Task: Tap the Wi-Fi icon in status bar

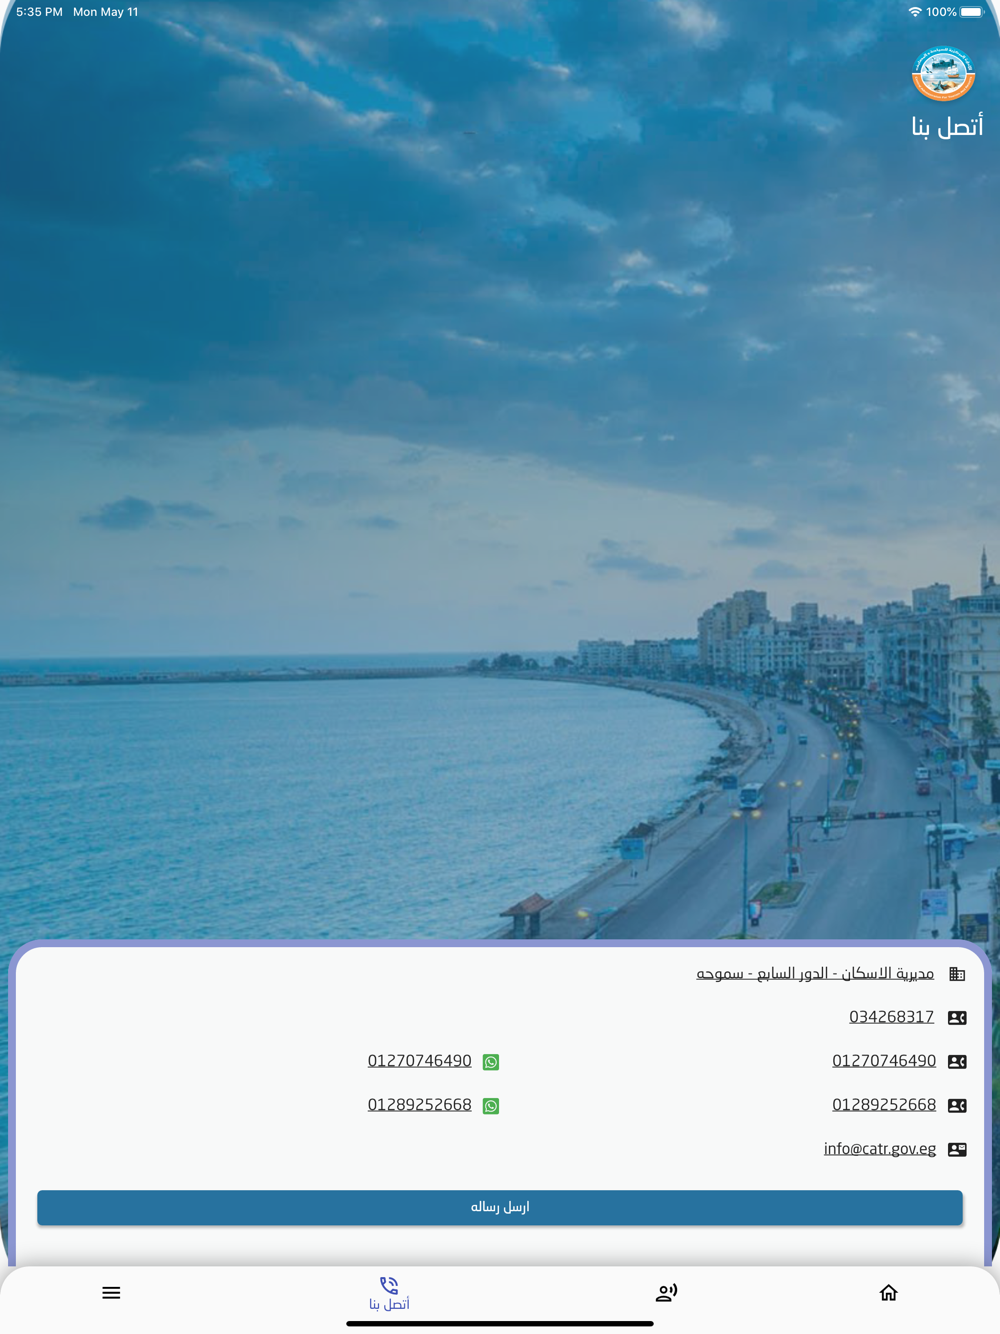Action: 914,12
